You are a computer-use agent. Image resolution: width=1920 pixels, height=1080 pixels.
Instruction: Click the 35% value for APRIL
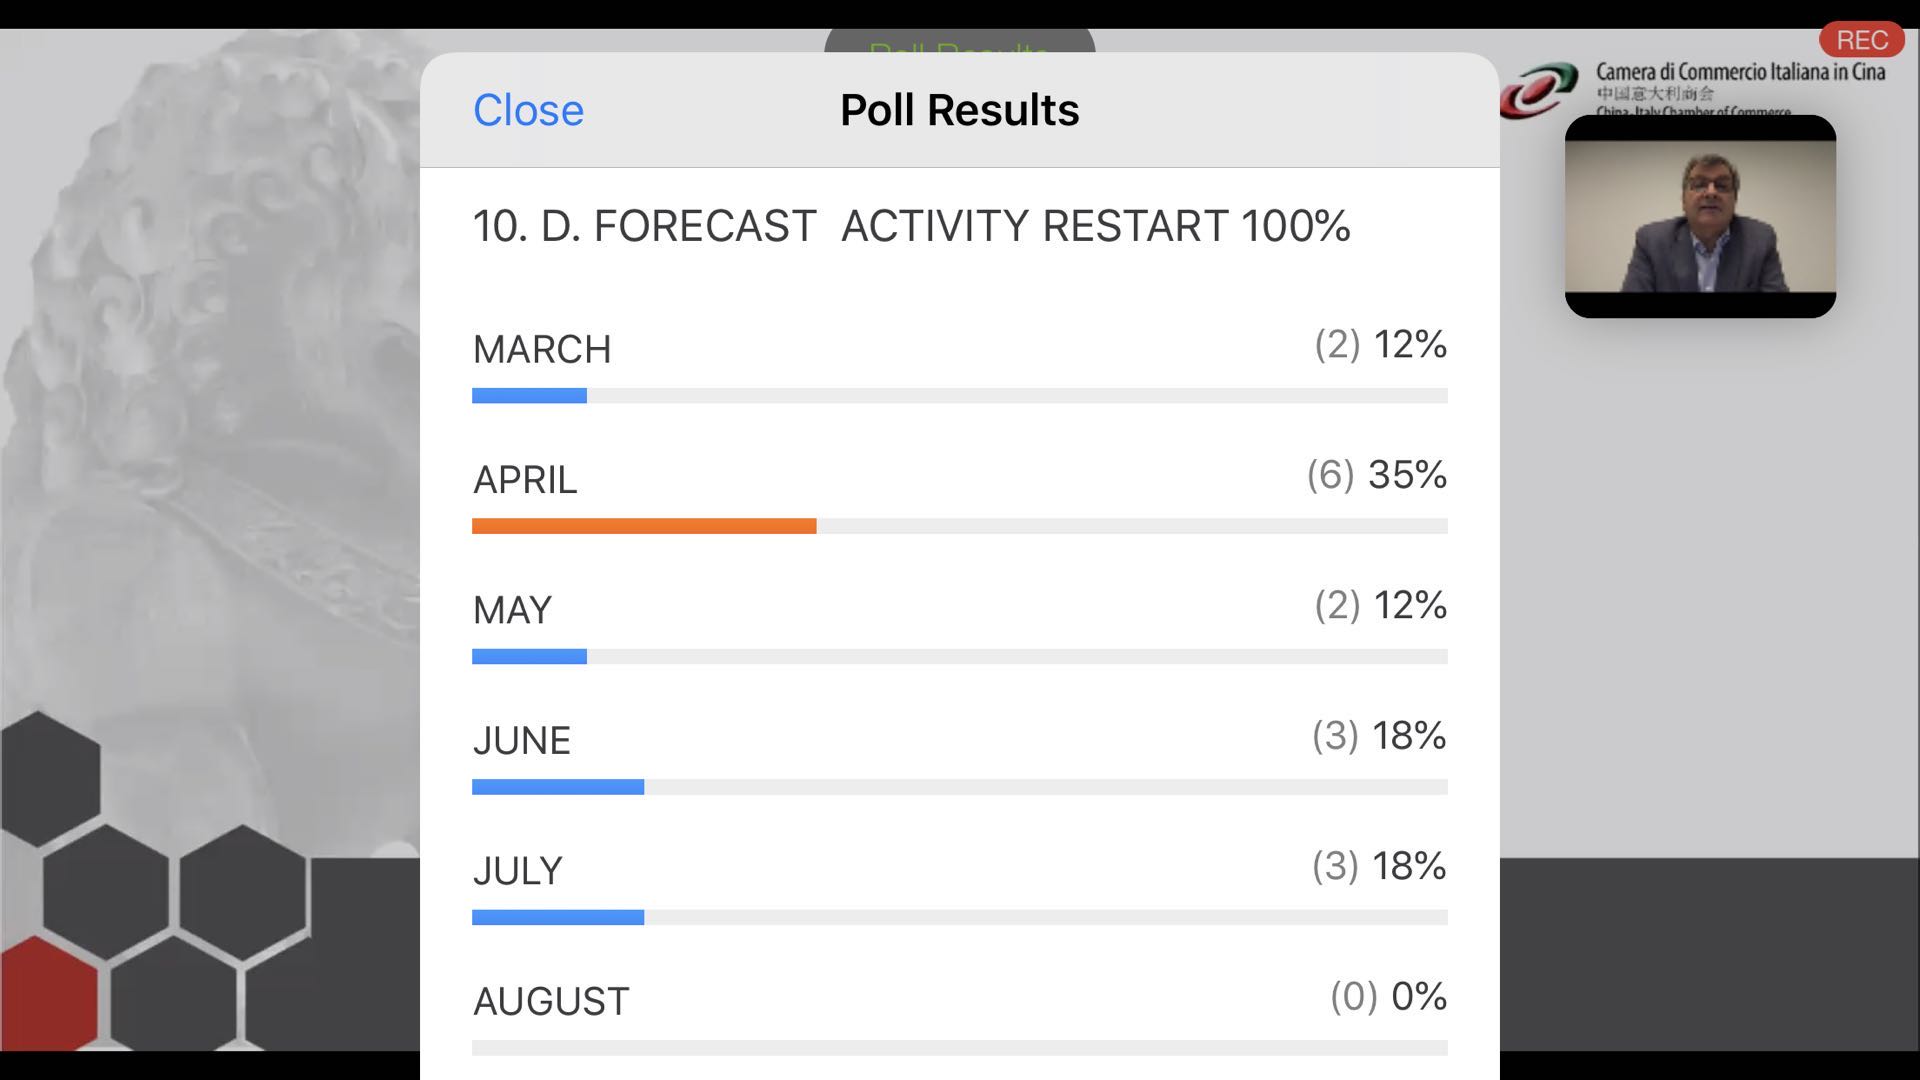(1407, 475)
